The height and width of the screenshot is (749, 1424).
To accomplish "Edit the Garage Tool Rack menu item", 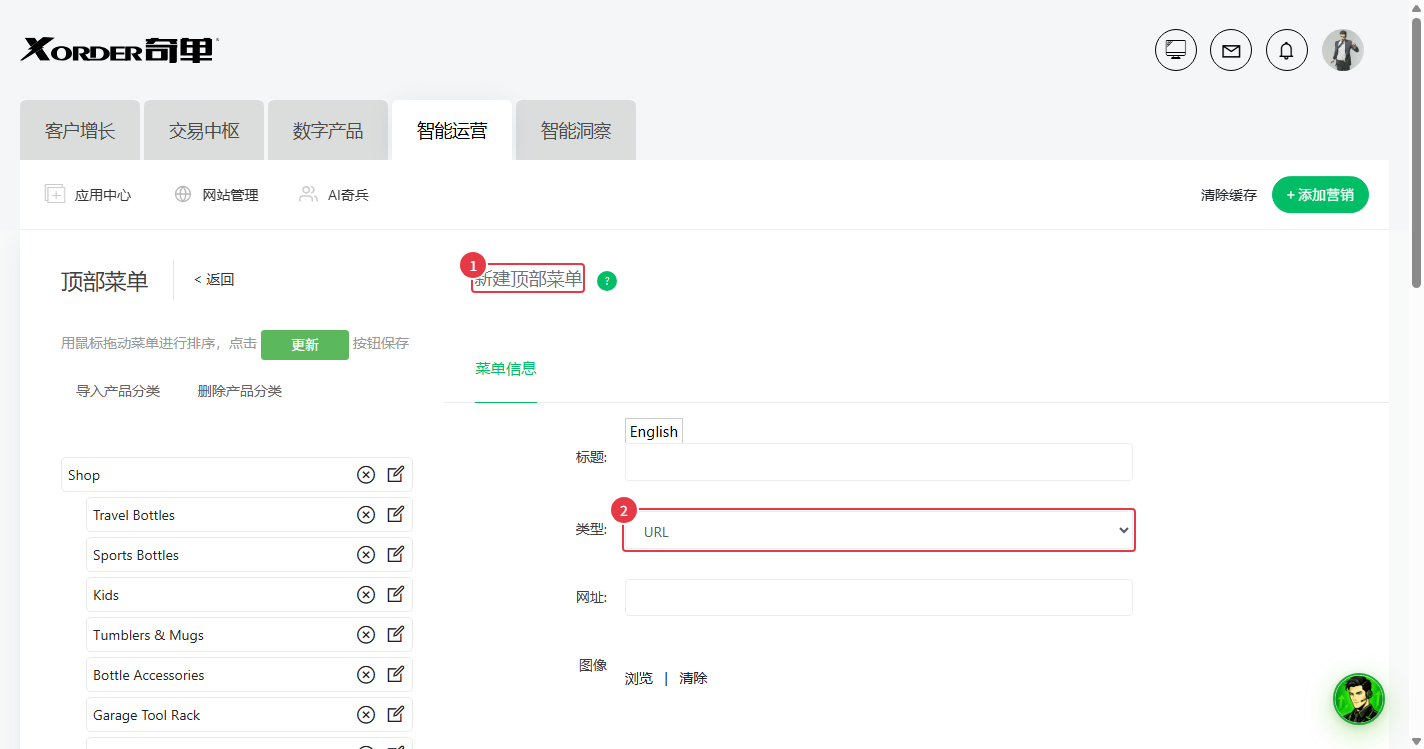I will pos(396,714).
